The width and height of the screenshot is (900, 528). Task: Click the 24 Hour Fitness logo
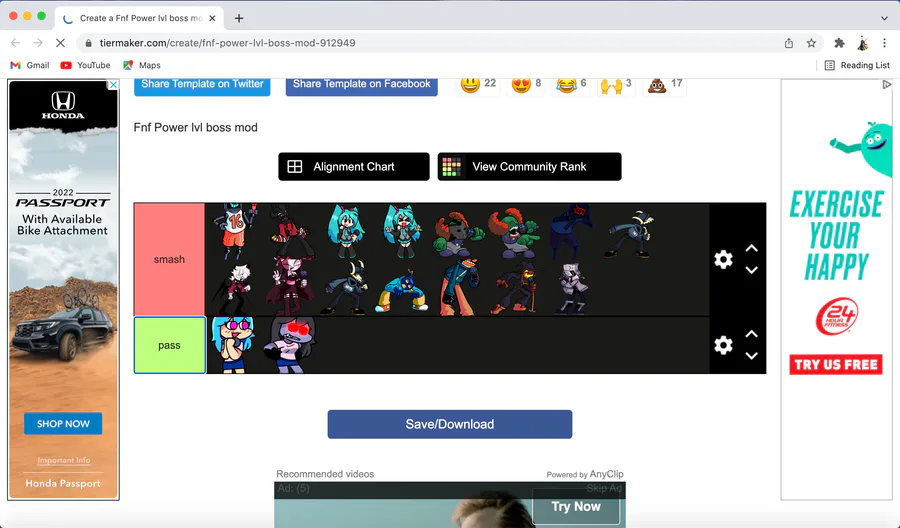[x=836, y=316]
